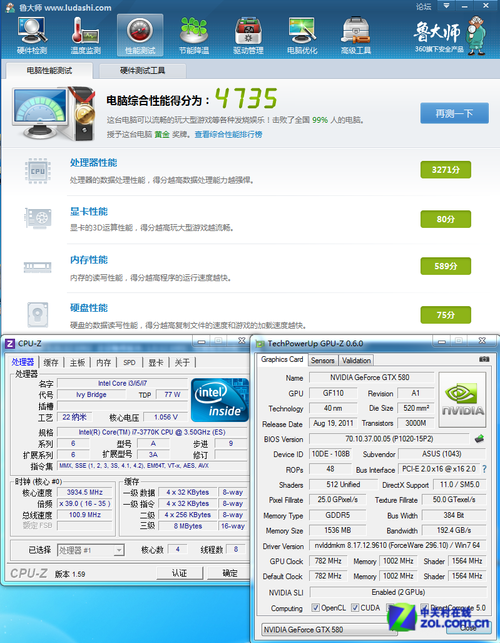Open the 处理器 #1 selection dropdown
Viewport: 500px width, 643px height.
91,550
